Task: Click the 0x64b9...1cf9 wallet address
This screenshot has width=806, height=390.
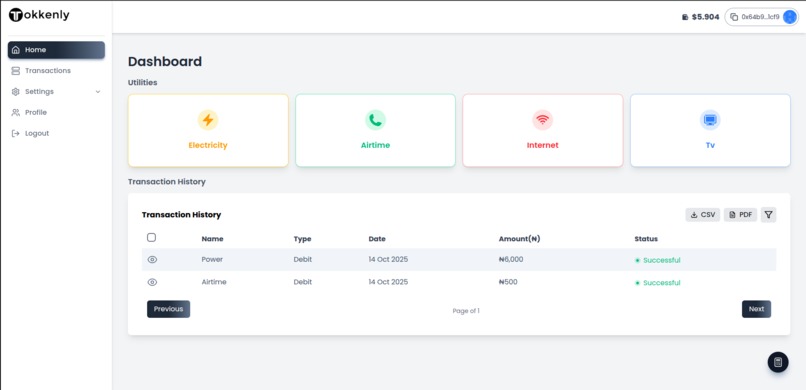Action: point(760,17)
